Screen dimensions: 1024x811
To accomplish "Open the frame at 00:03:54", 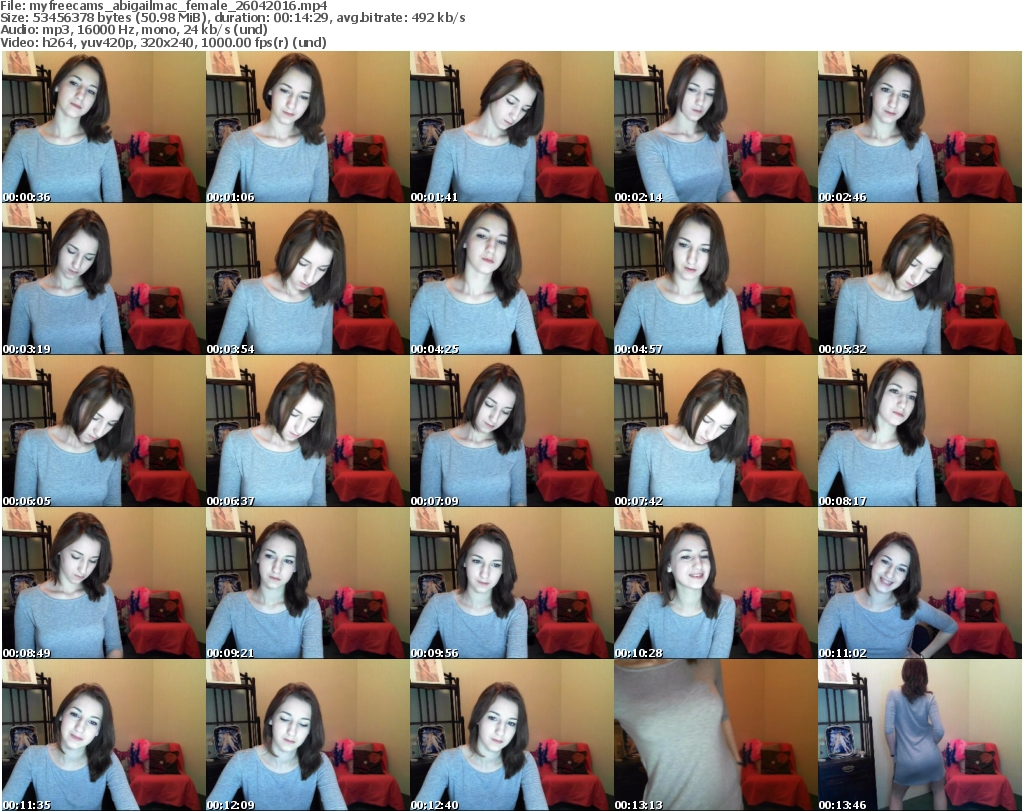I will 308,279.
